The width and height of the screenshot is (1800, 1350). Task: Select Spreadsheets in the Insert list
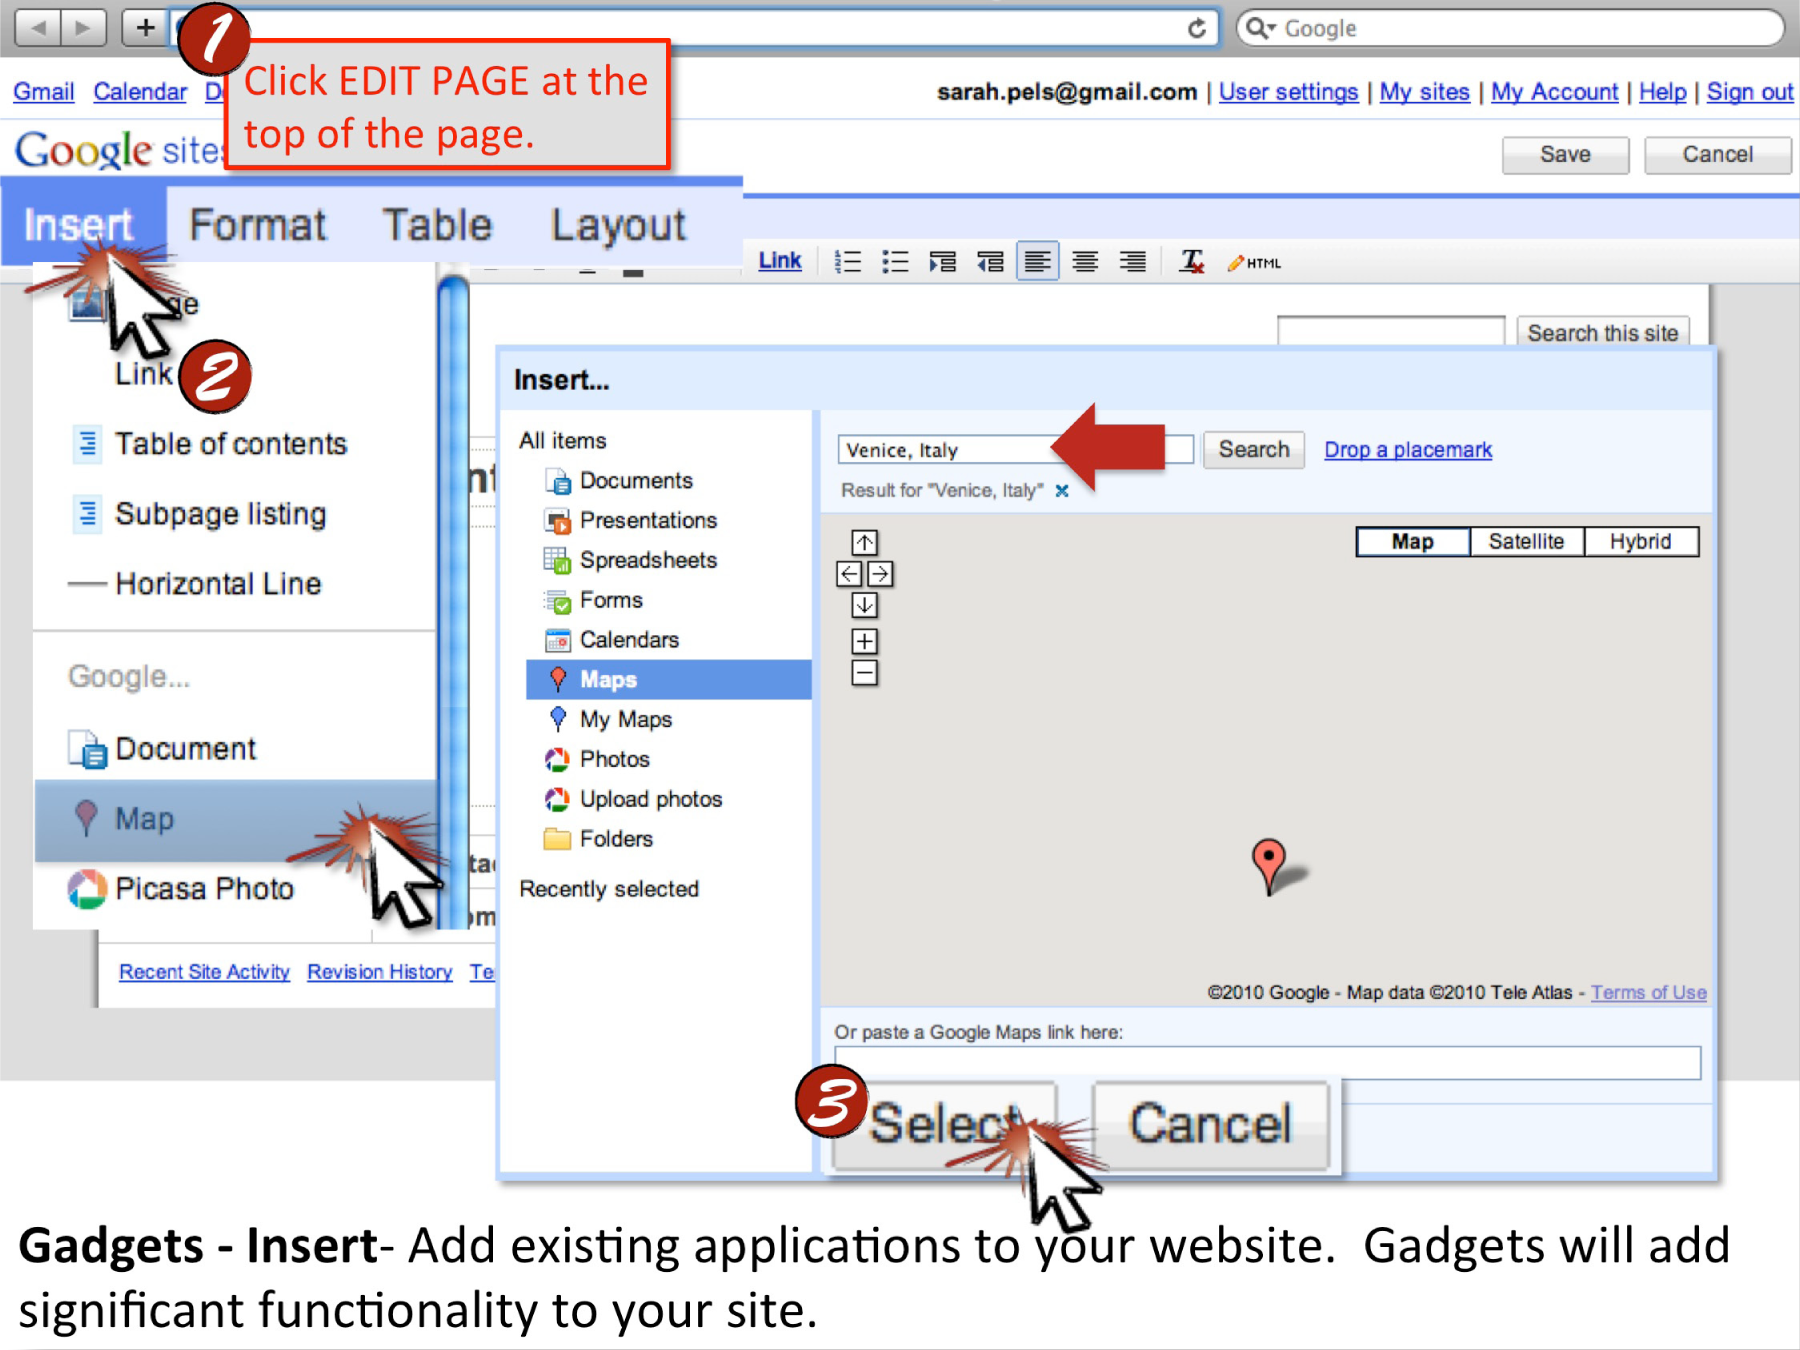click(x=630, y=560)
